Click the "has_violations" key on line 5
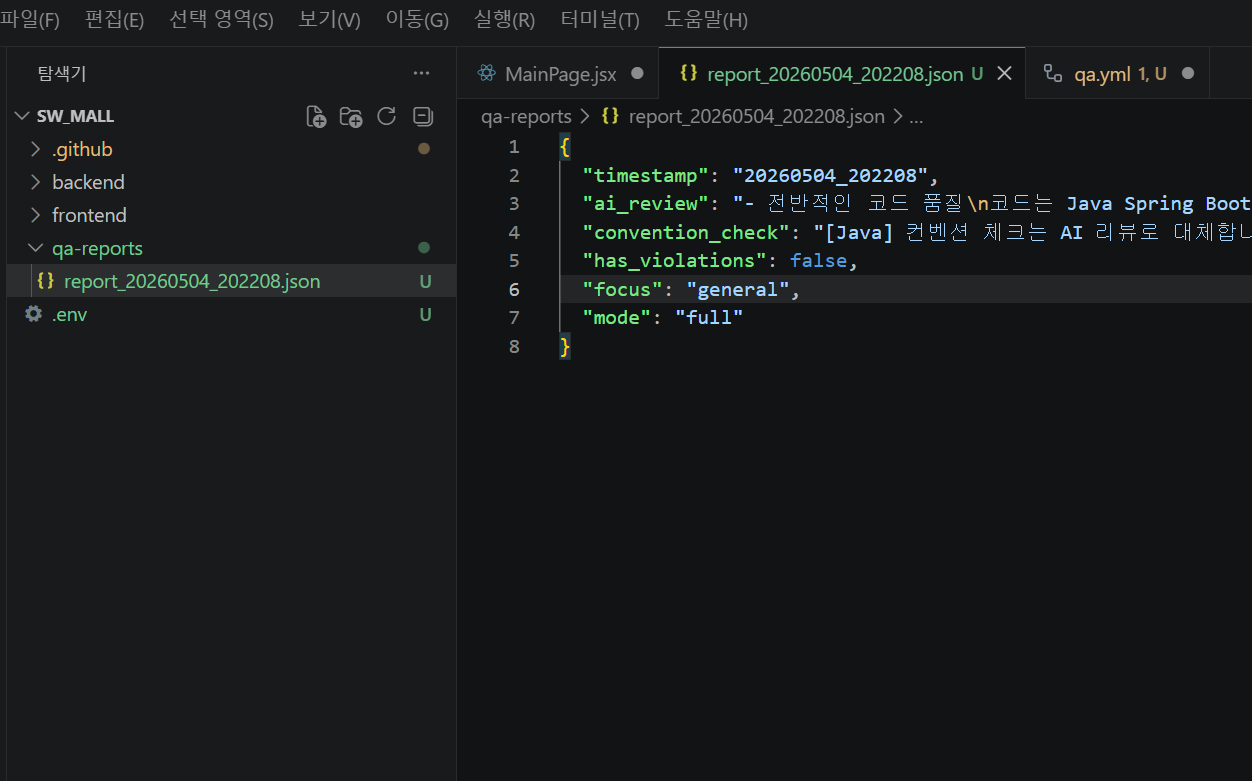1252x781 pixels. click(x=674, y=260)
